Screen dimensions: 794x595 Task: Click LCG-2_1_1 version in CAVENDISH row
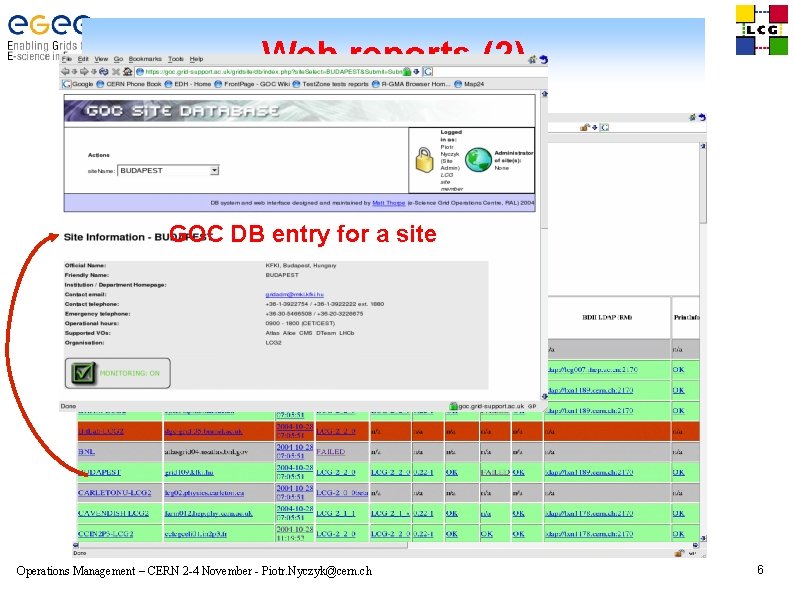click(336, 513)
